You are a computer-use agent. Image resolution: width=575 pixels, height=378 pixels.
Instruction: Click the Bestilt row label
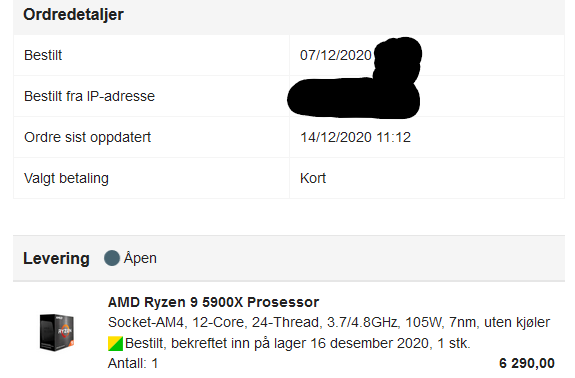(x=43, y=55)
